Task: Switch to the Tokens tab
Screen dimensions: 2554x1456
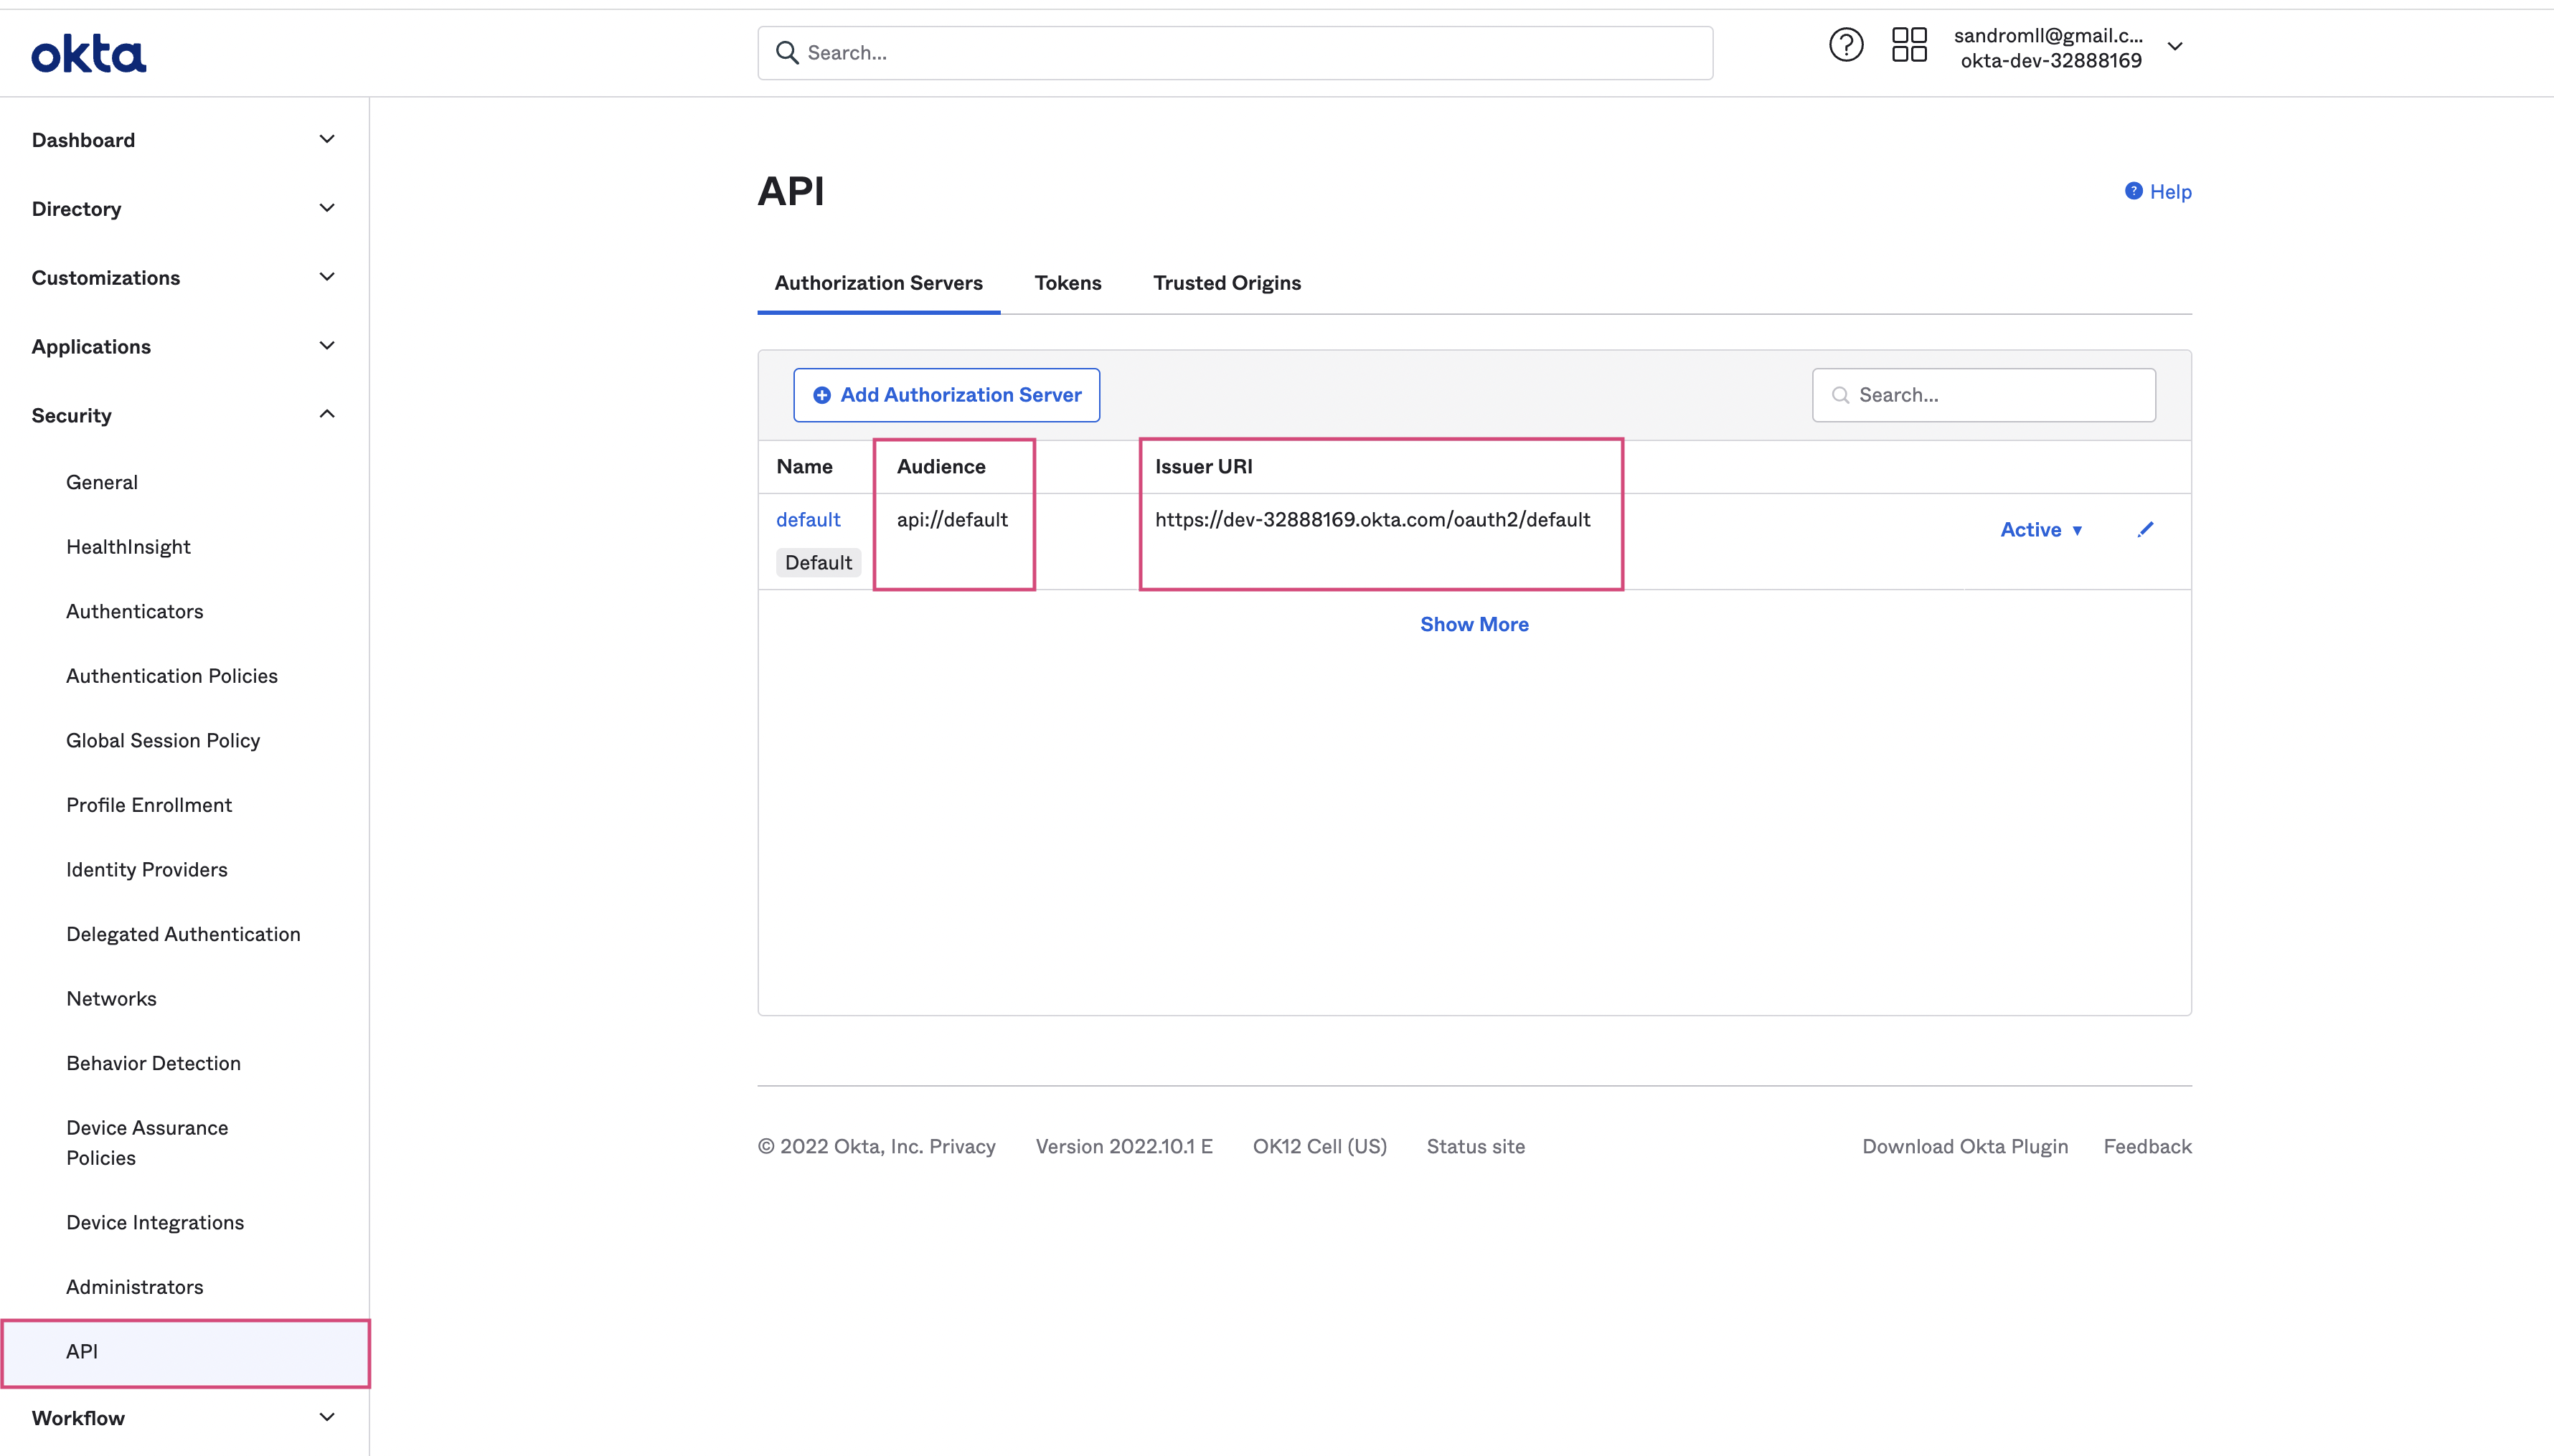Action: tap(1067, 283)
